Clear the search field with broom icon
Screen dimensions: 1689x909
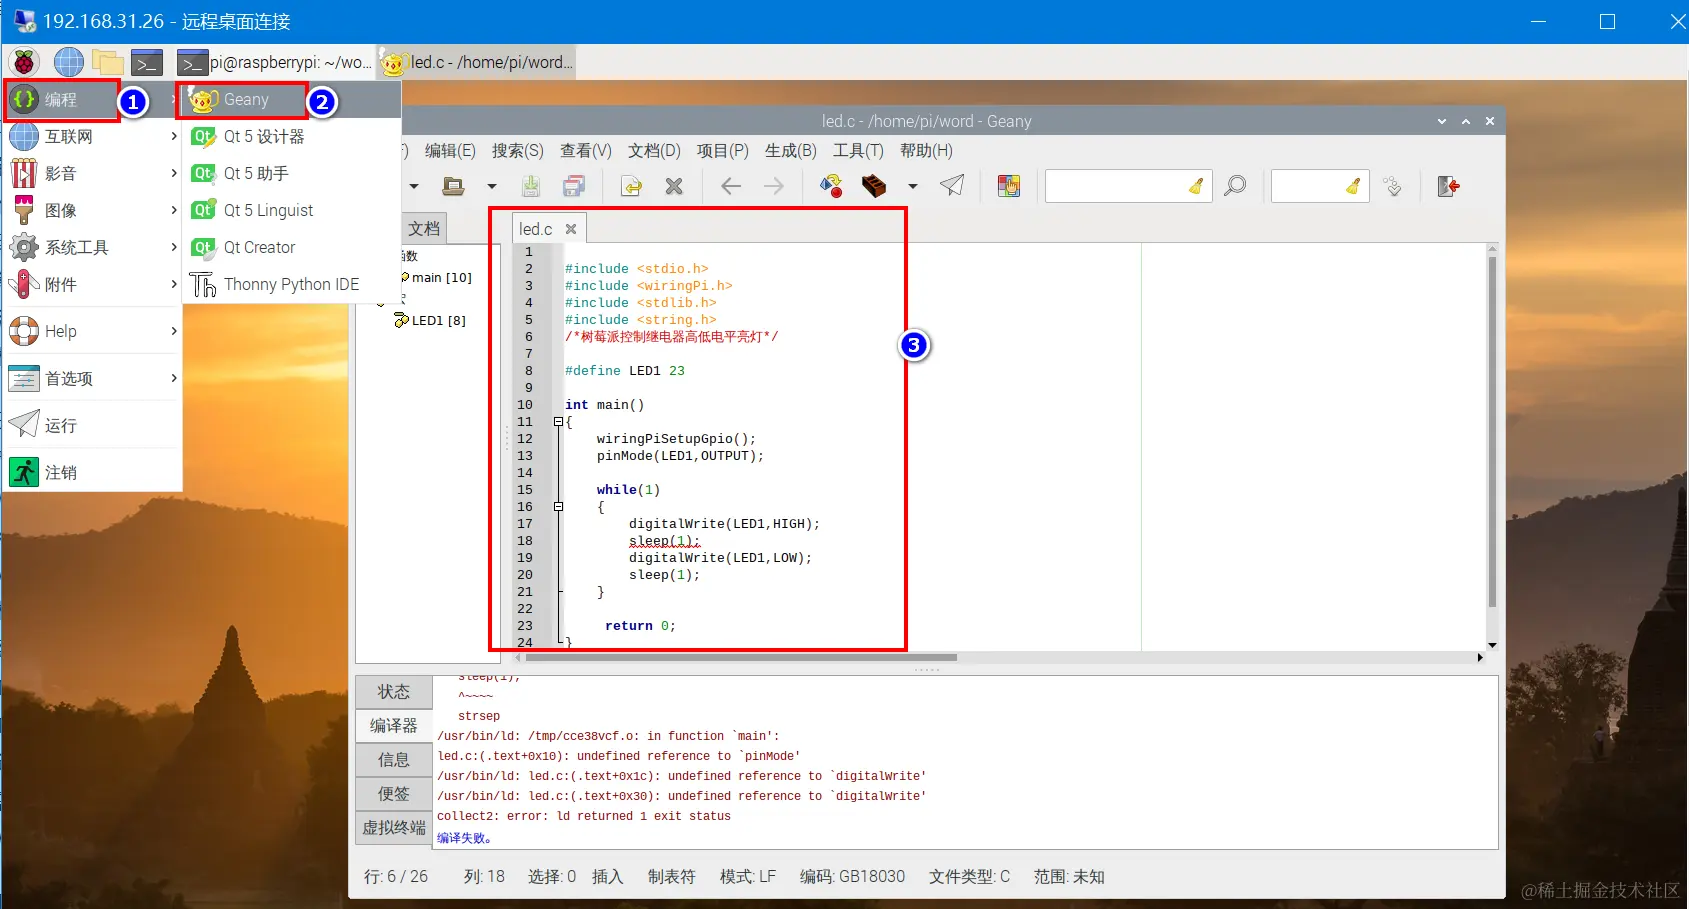(1196, 186)
